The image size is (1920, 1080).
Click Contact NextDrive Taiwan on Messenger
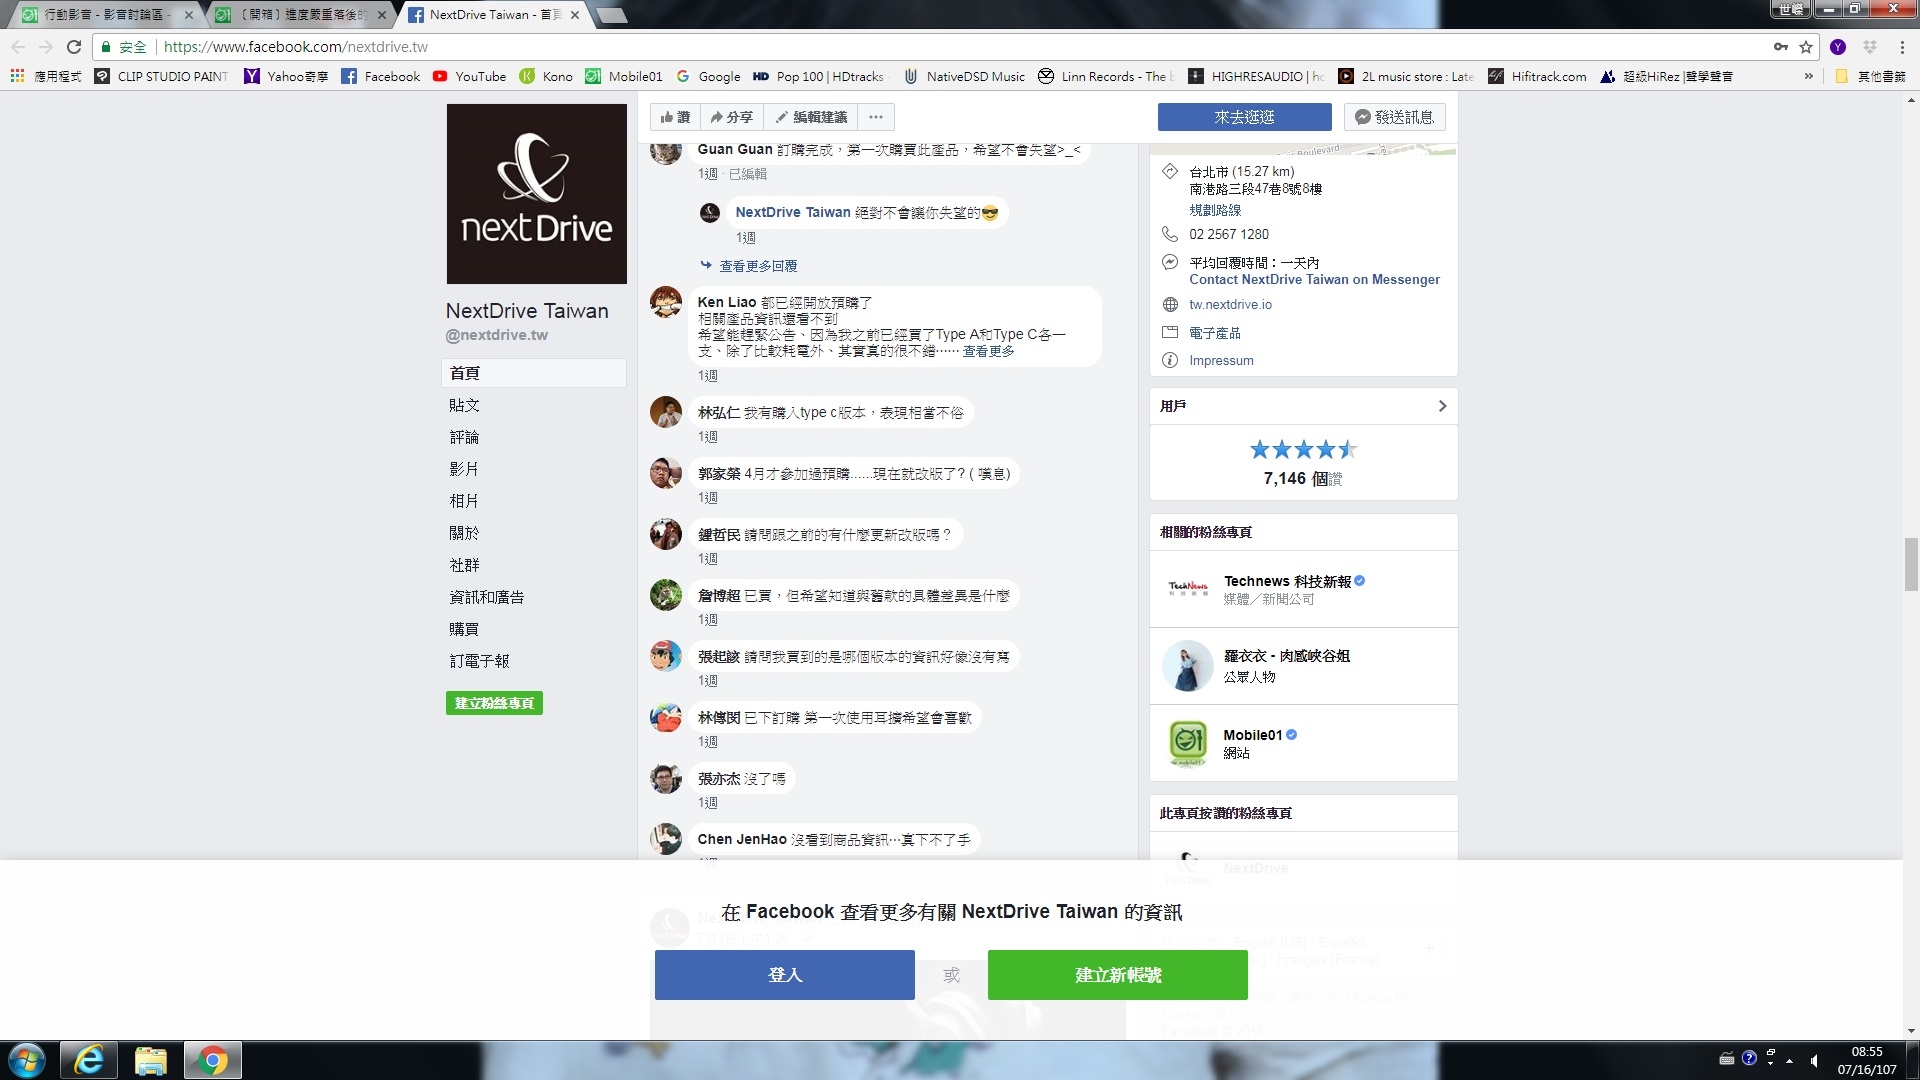pyautogui.click(x=1314, y=280)
